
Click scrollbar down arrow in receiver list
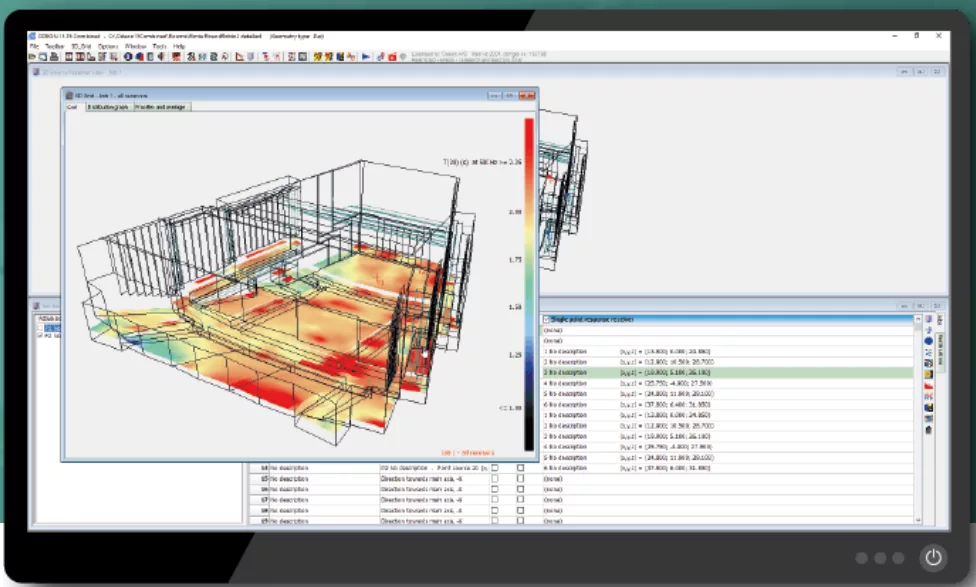click(918, 519)
